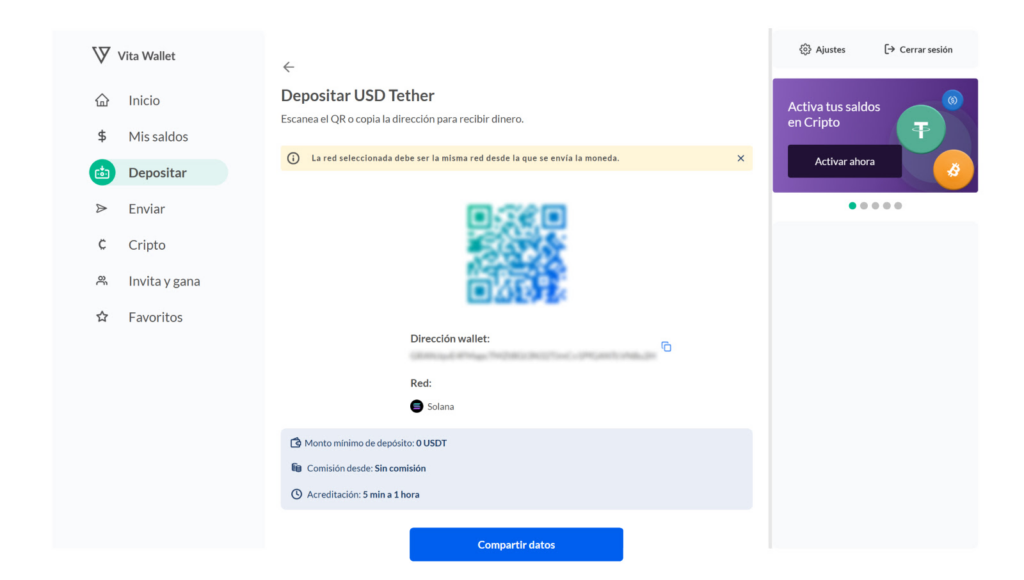
Task: Click the Inicio home icon
Action: click(102, 101)
